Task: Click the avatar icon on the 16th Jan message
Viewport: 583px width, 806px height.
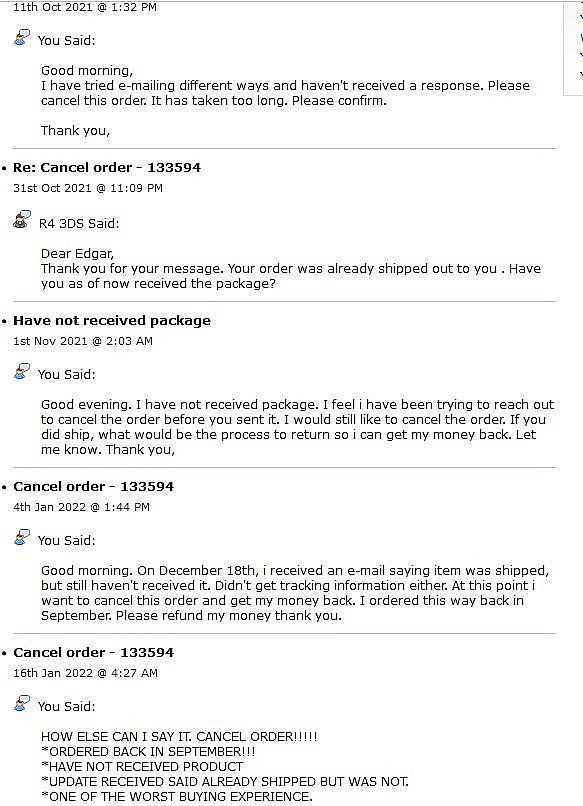Action: [22, 703]
